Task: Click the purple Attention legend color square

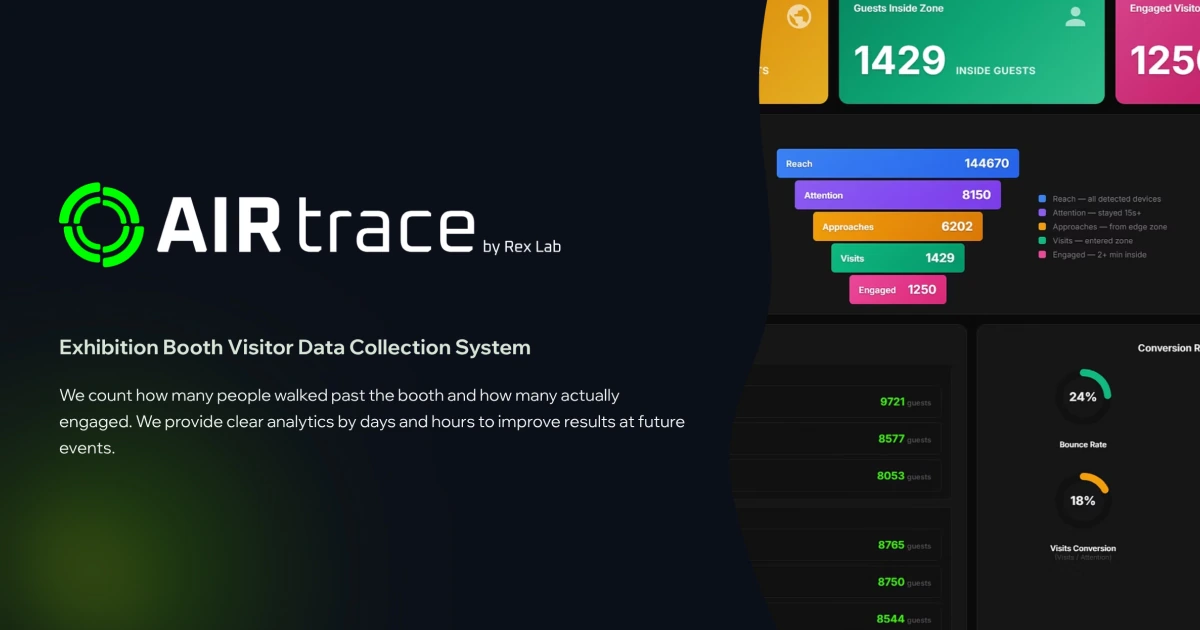Action: point(1043,213)
